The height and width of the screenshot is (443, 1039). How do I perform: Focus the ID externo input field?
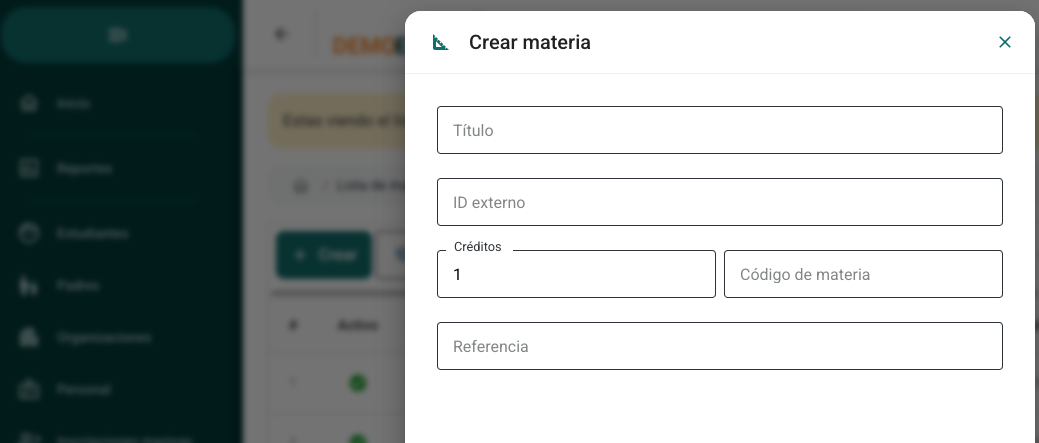(720, 202)
